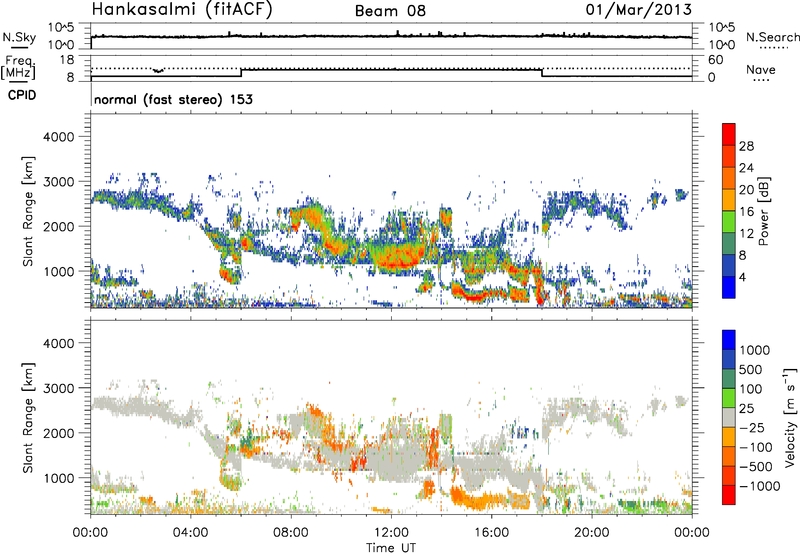Click the 12:00 time axis label
Screen dimensions: 800x554
pos(391,533)
